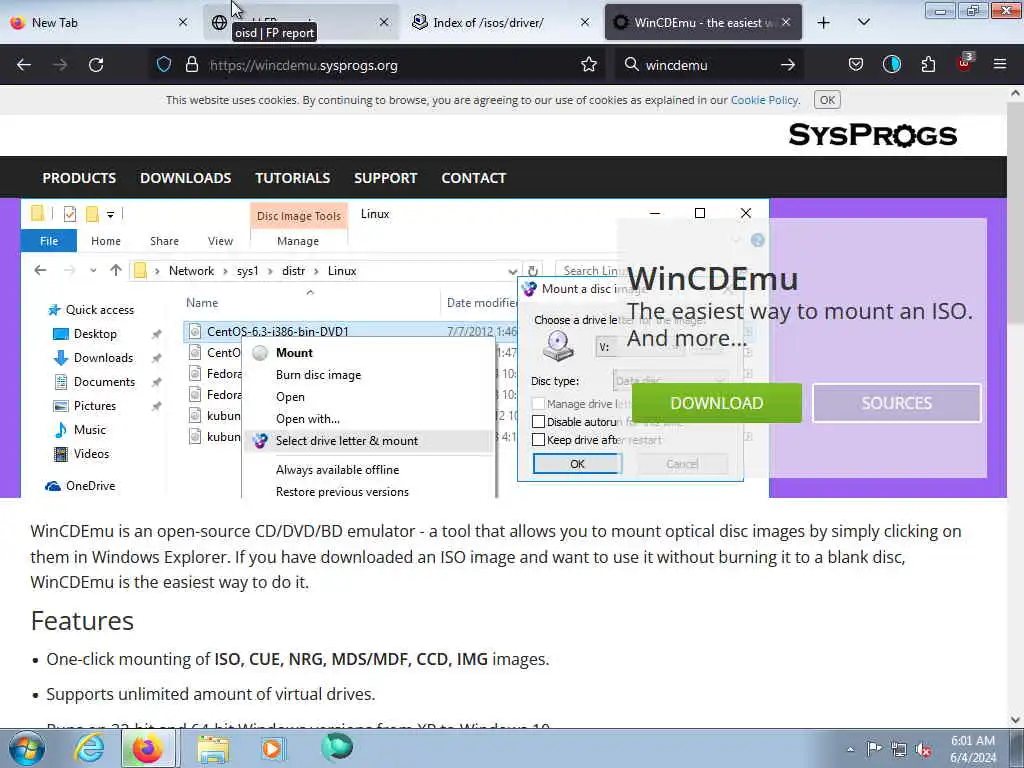The height and width of the screenshot is (768, 1024).
Task: Toggle Manage drive letters checkbox
Action: 539,404
